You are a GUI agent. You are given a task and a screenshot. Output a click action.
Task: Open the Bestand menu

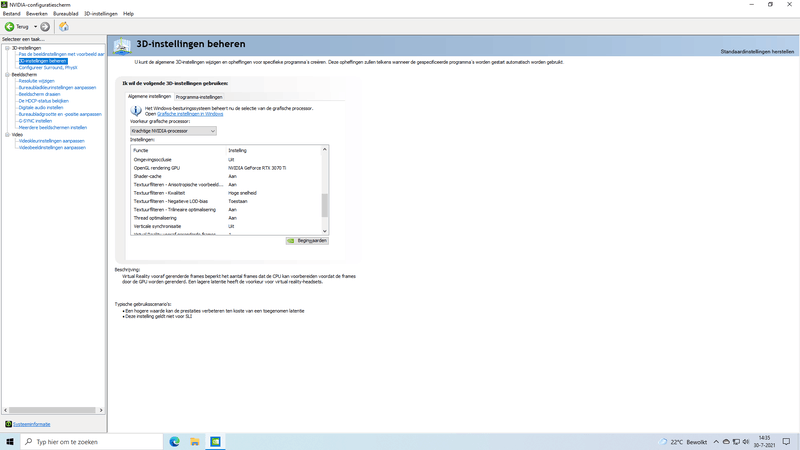[x=11, y=14]
